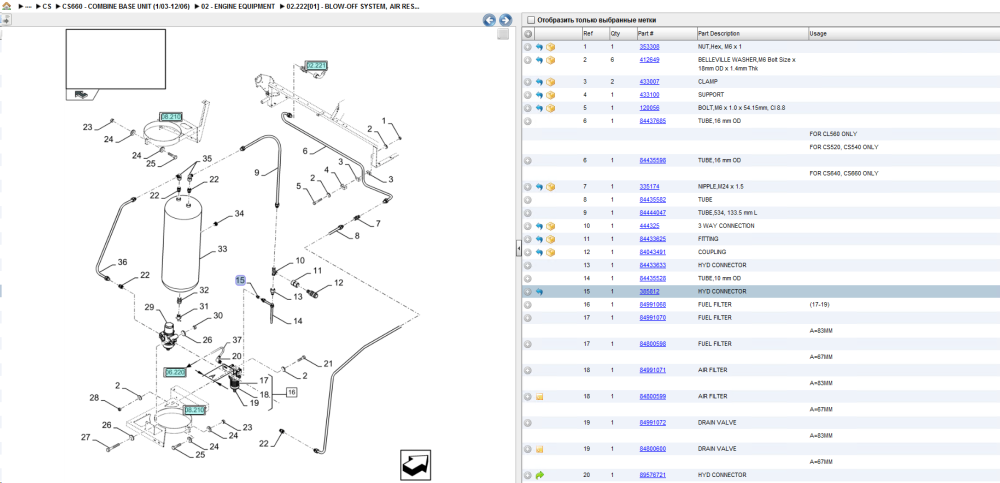Click yellow box icon for FITTING row
Viewport: 1000px width, 483px height.
pyautogui.click(x=550, y=239)
